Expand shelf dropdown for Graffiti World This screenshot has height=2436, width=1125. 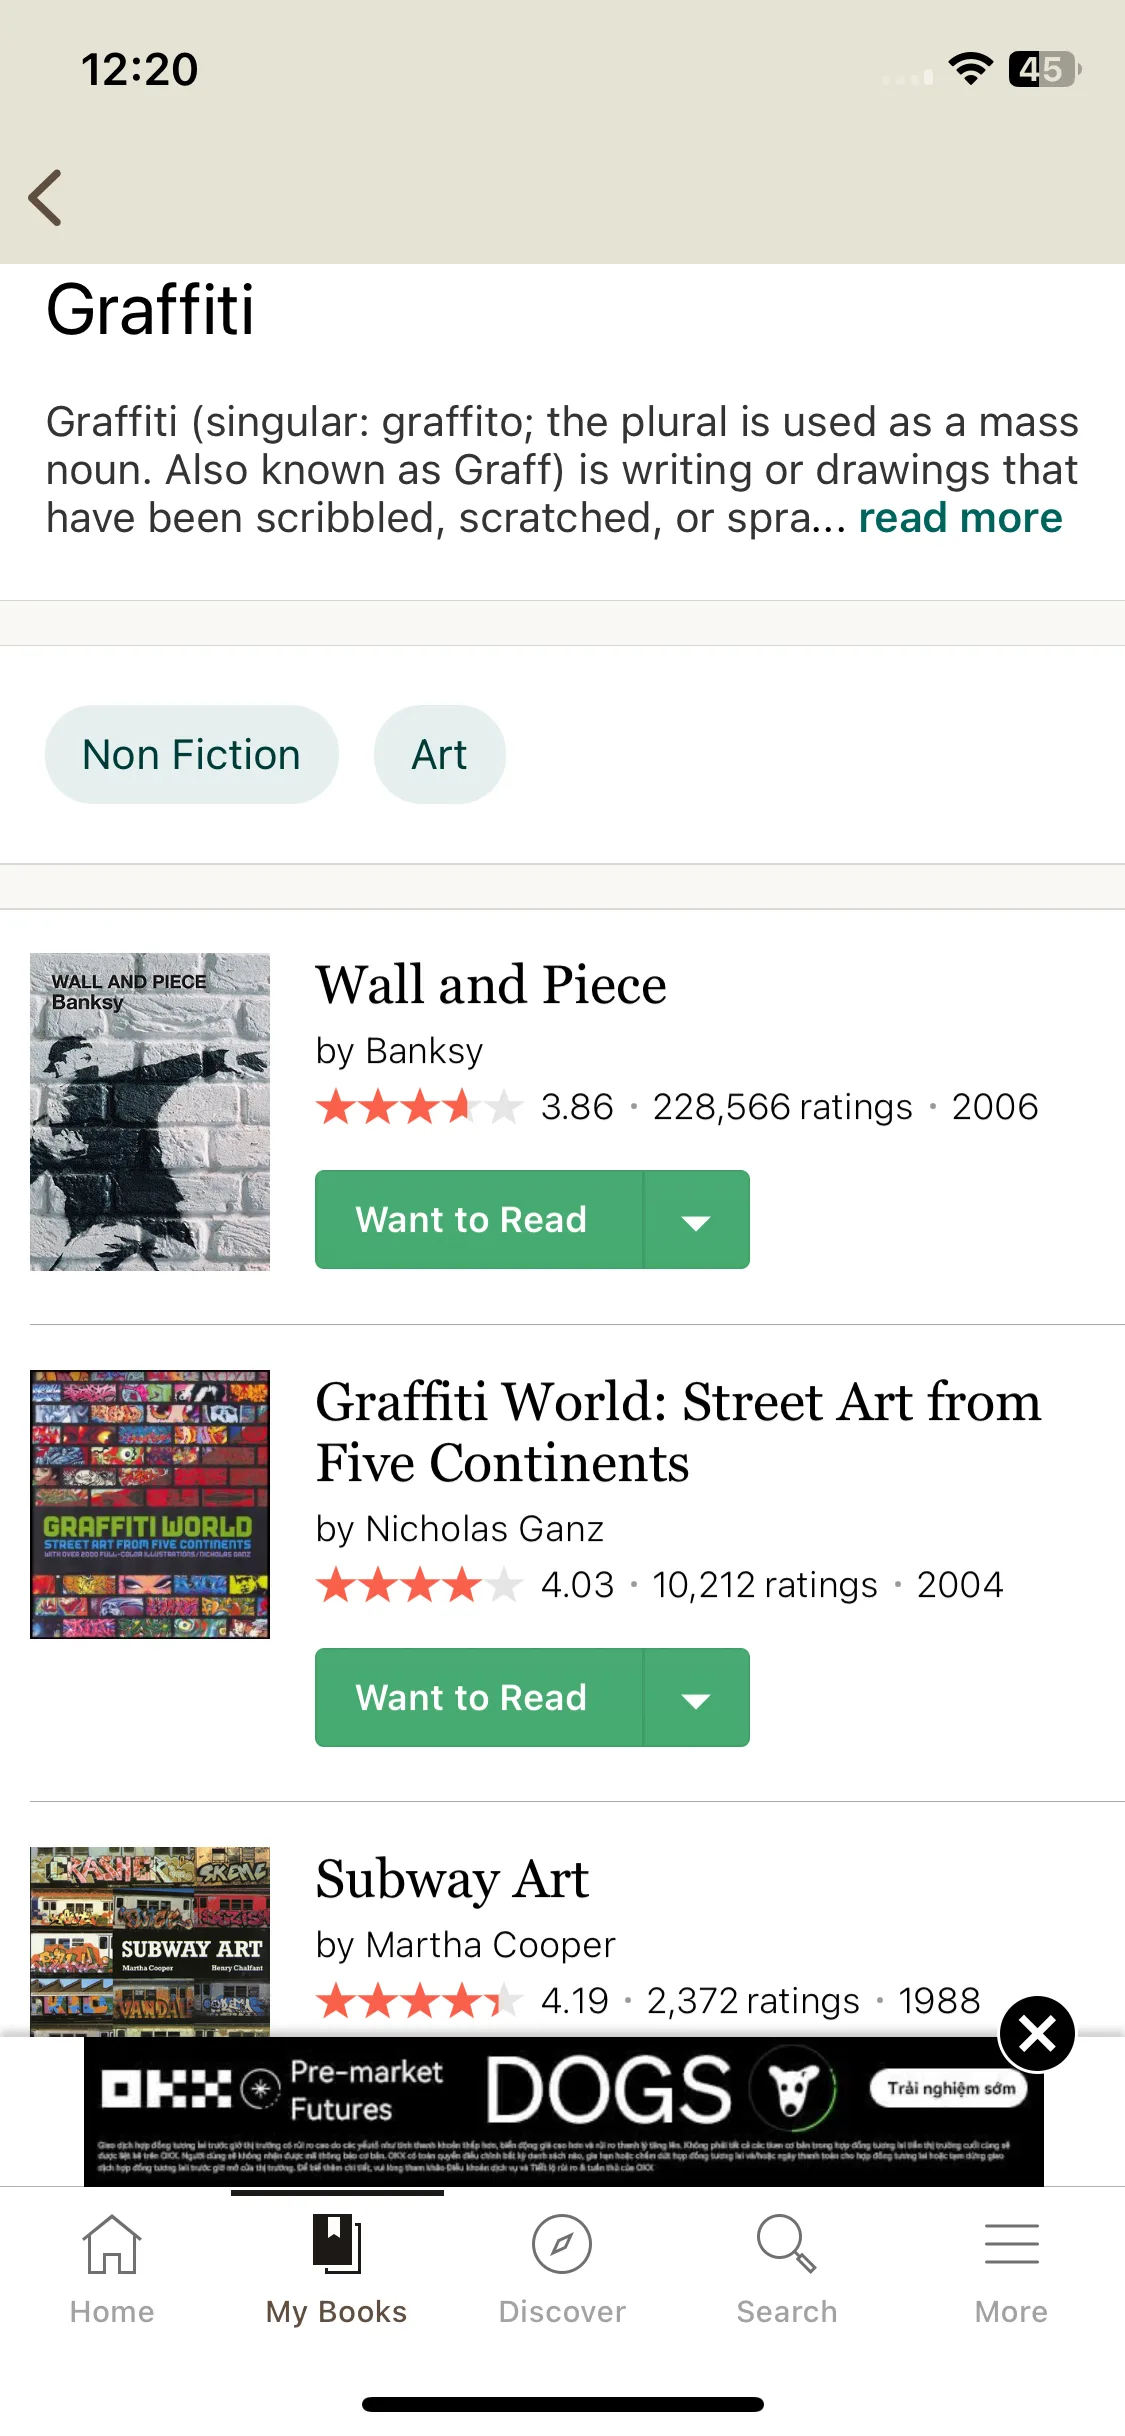[697, 1698]
